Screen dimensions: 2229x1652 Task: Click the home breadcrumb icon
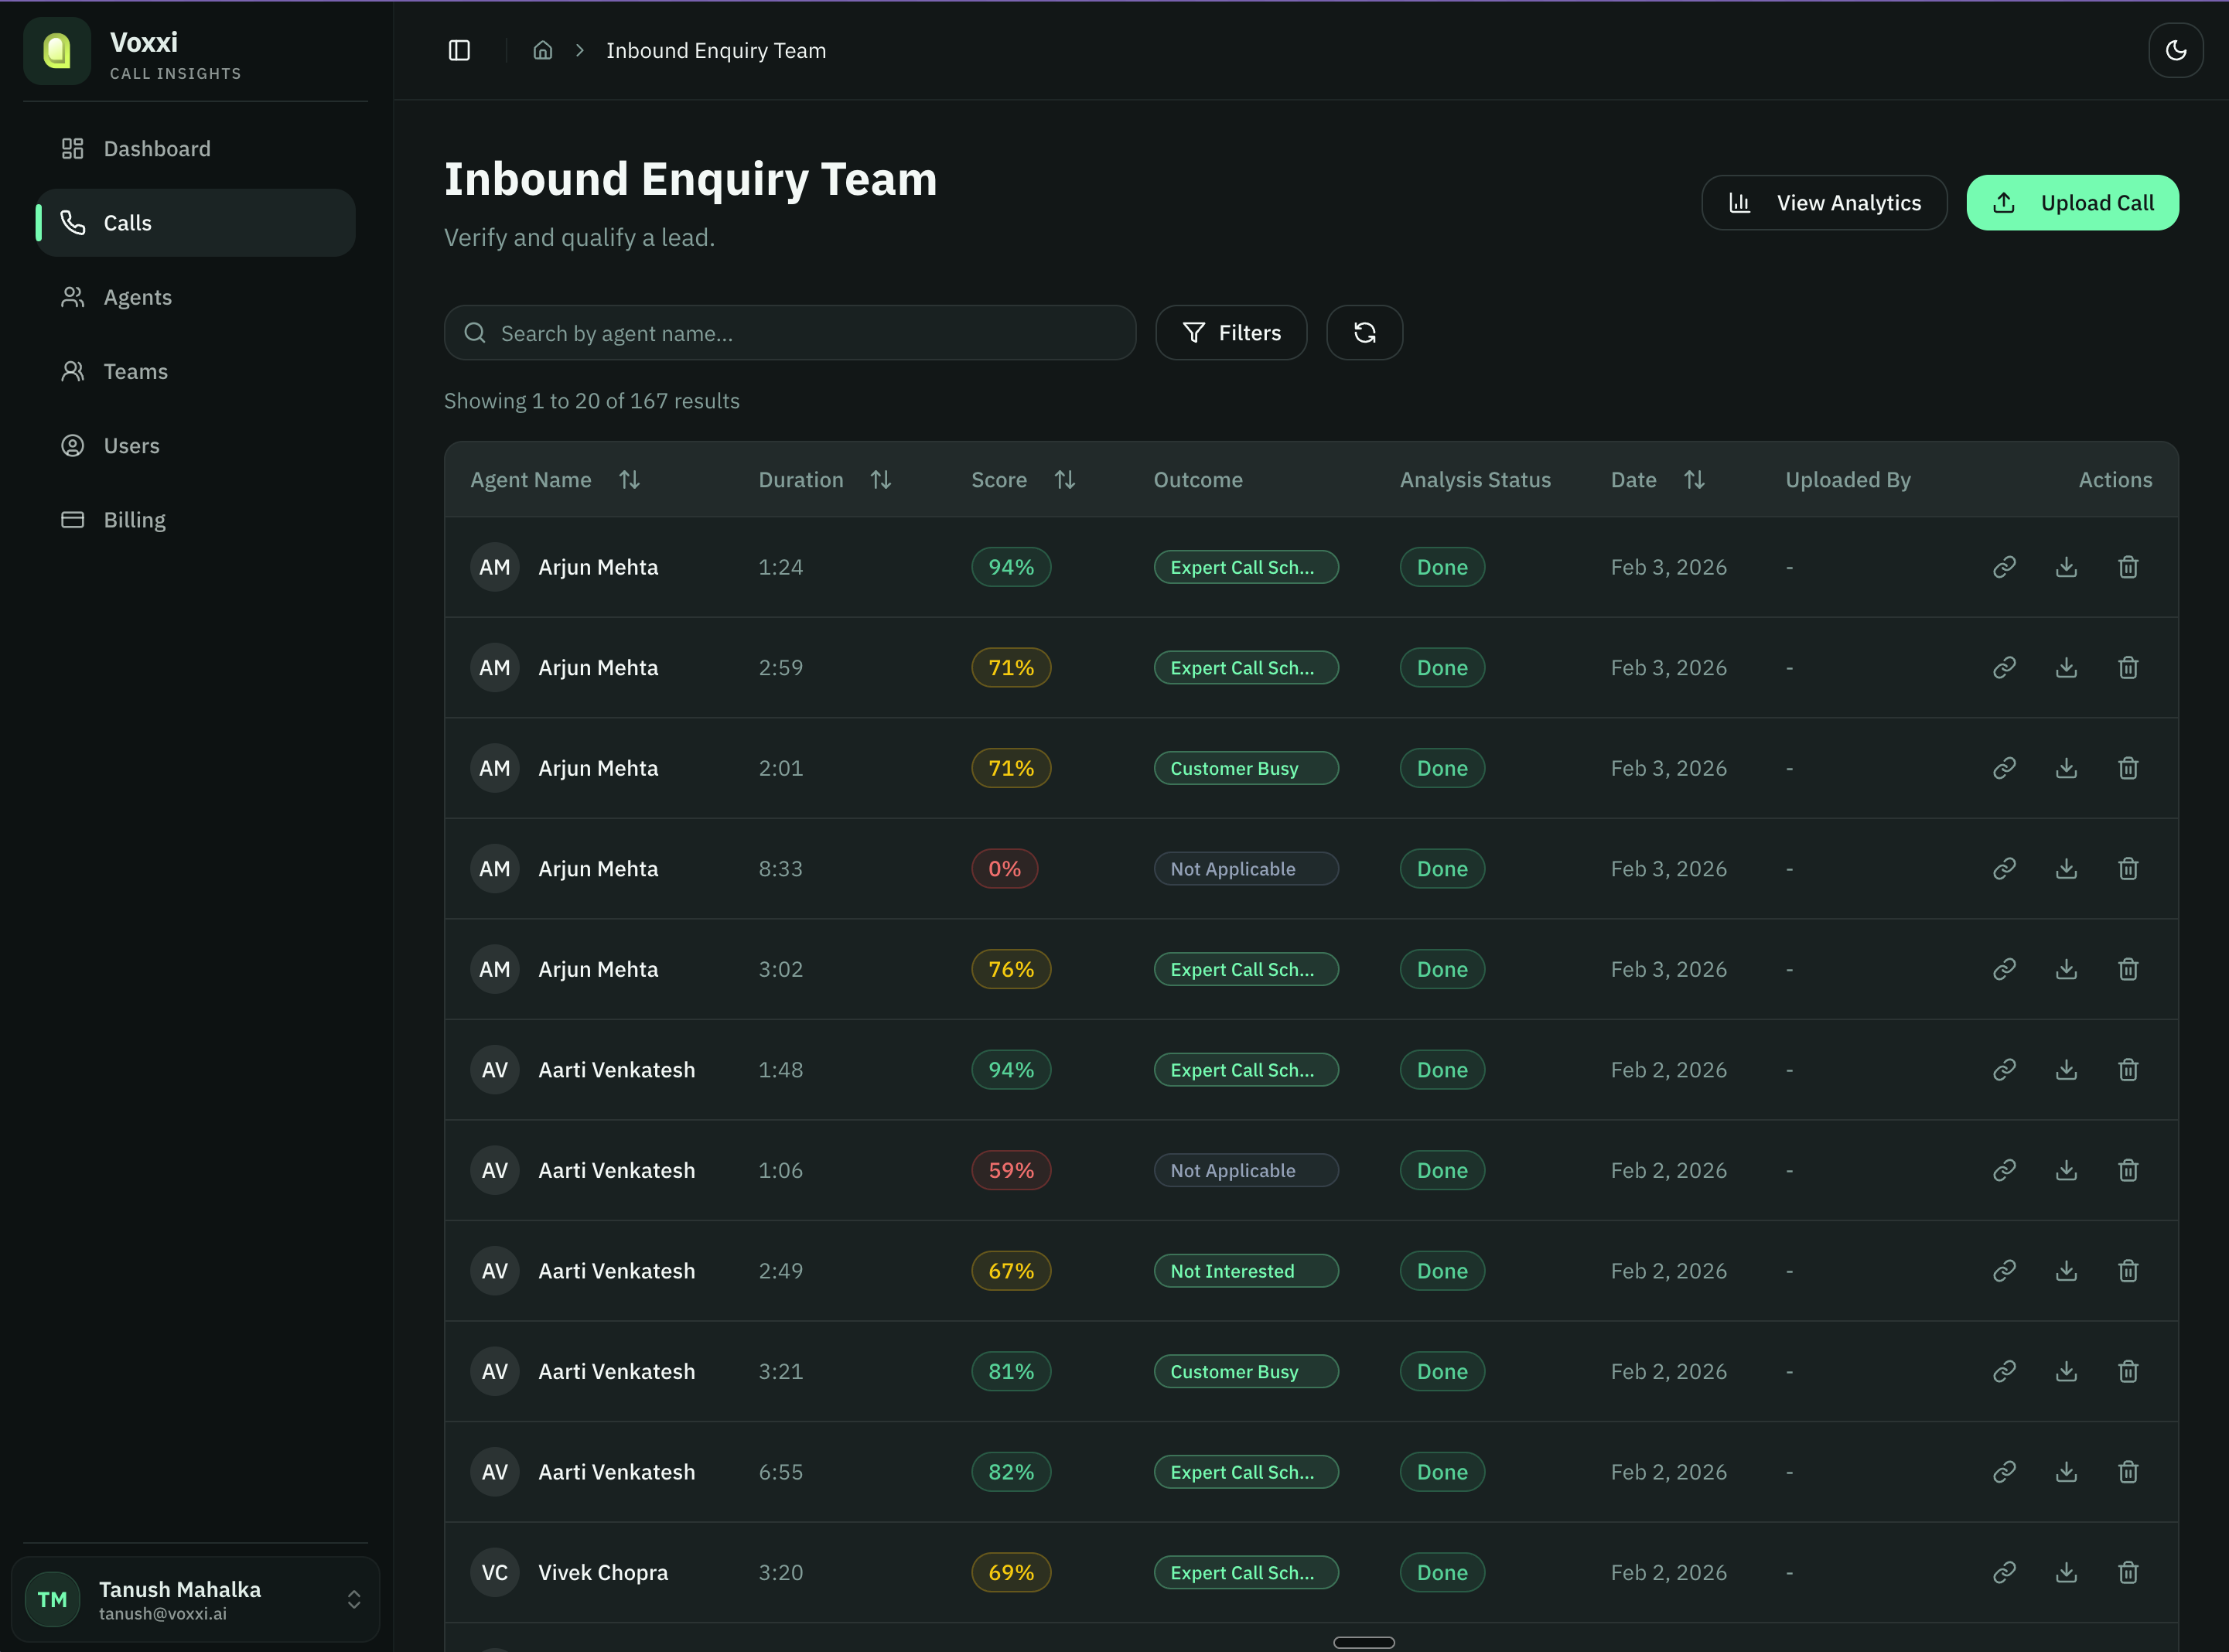543,50
